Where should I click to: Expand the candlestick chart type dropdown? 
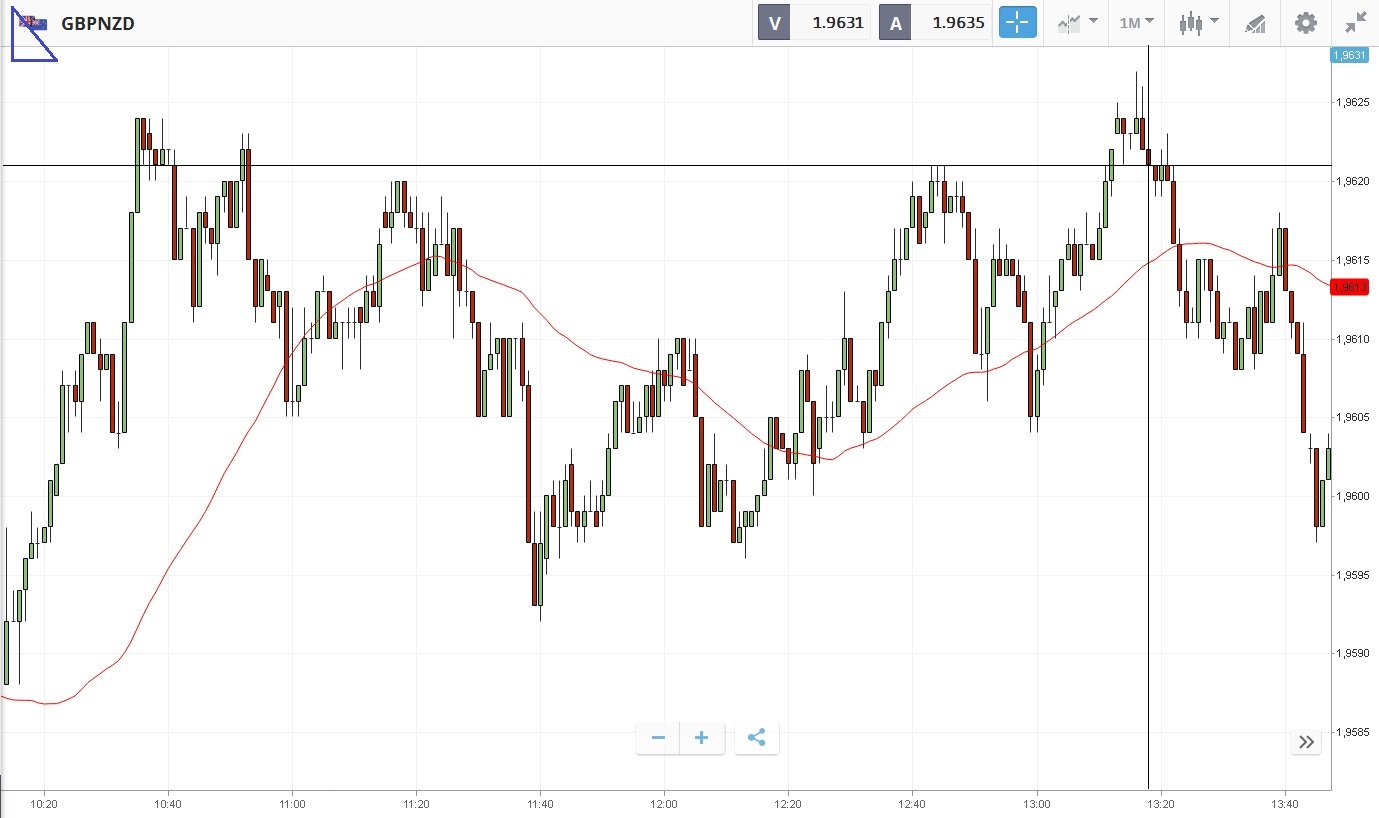(1198, 23)
